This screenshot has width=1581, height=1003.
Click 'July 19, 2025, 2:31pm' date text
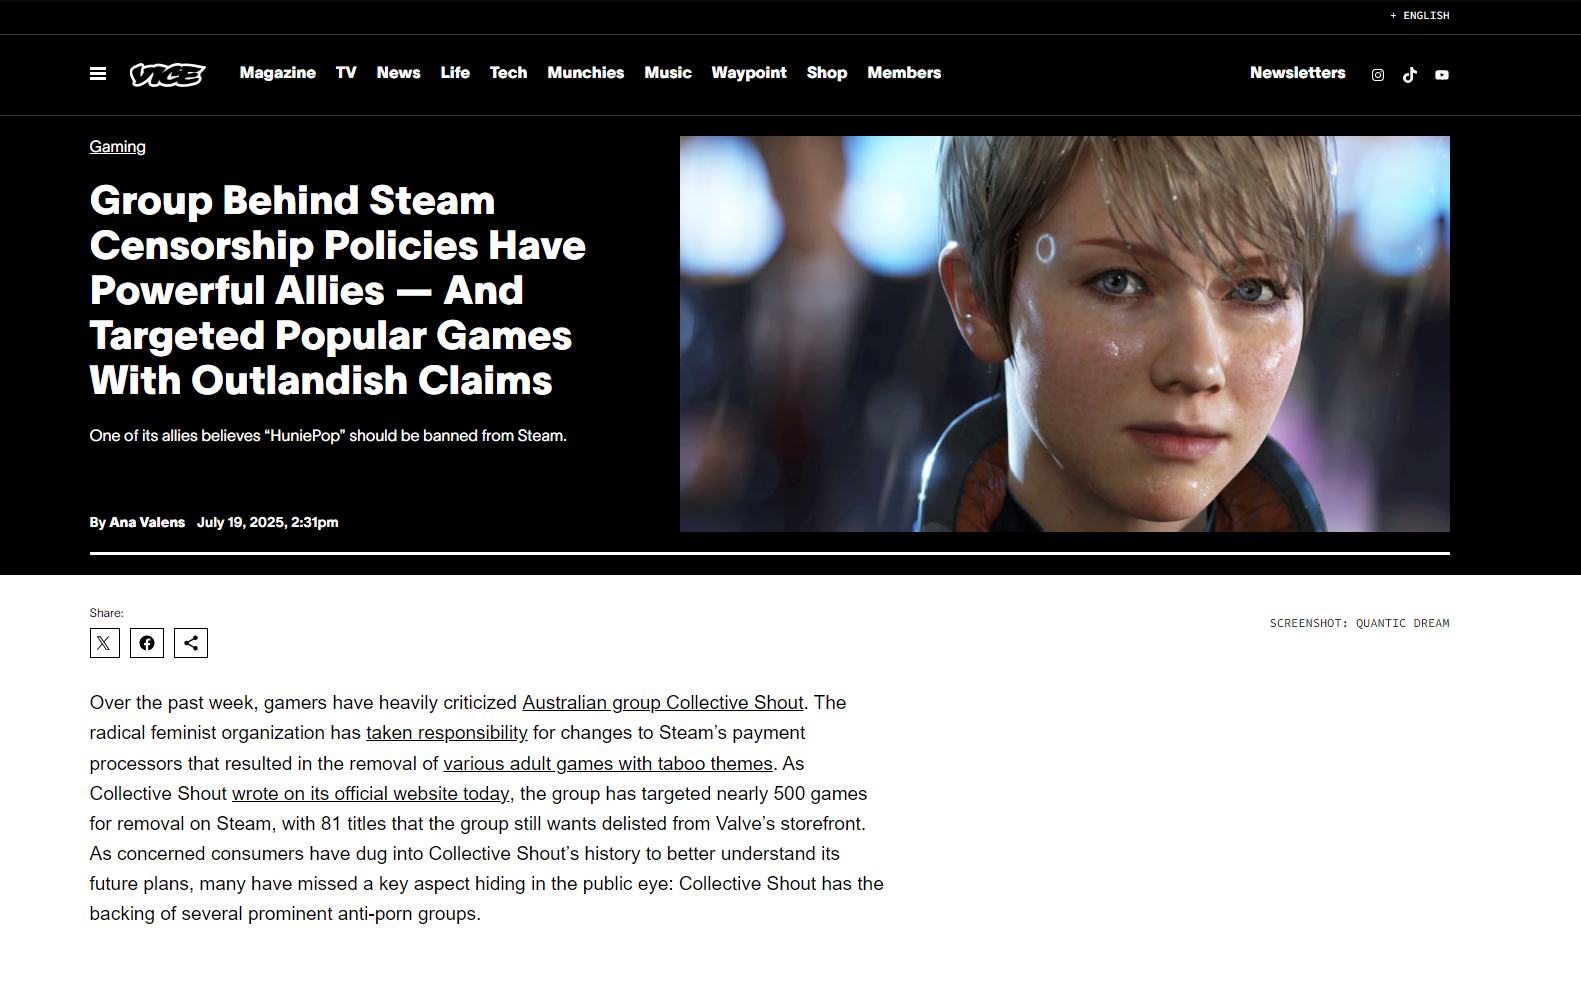268,522
